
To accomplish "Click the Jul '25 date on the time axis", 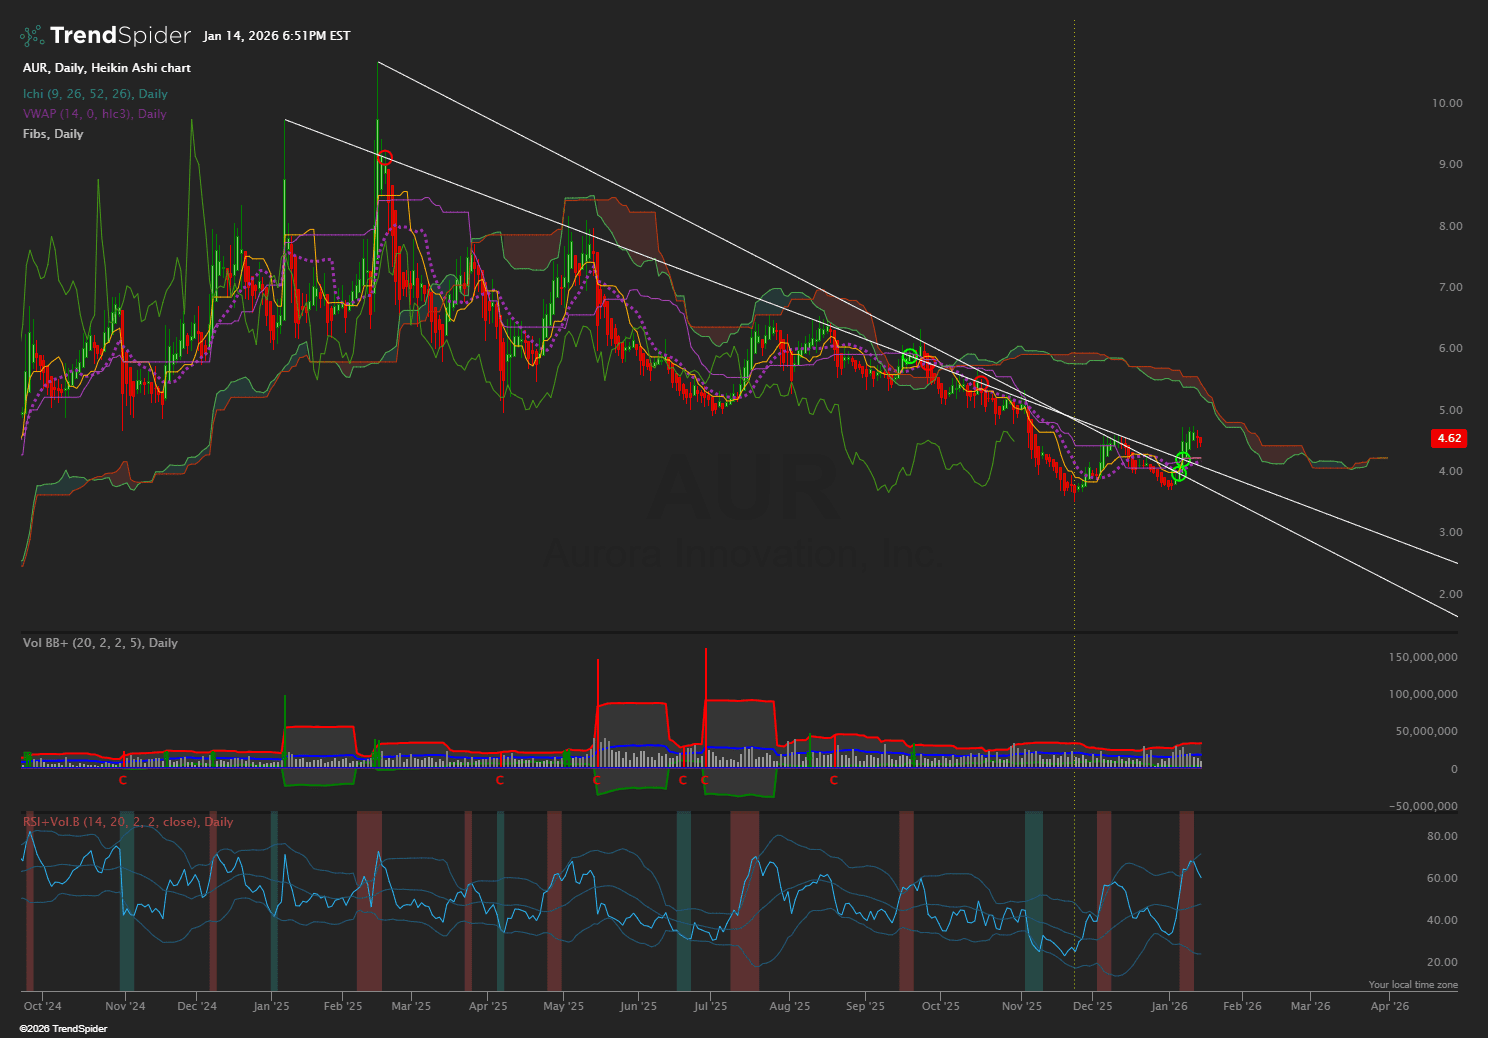I will pos(710,1006).
